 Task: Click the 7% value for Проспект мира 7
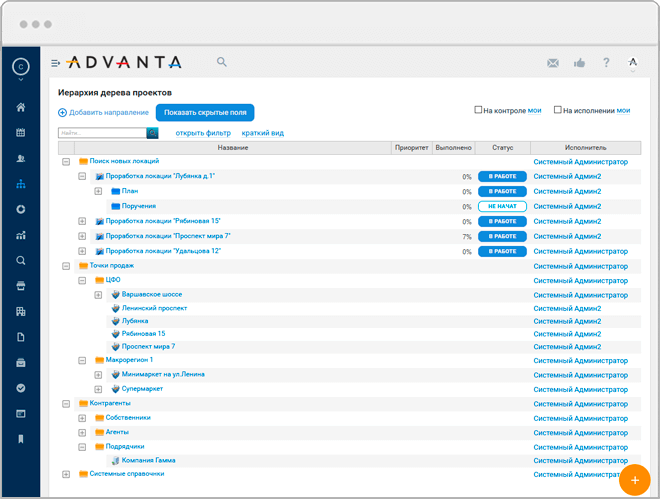[x=467, y=237]
